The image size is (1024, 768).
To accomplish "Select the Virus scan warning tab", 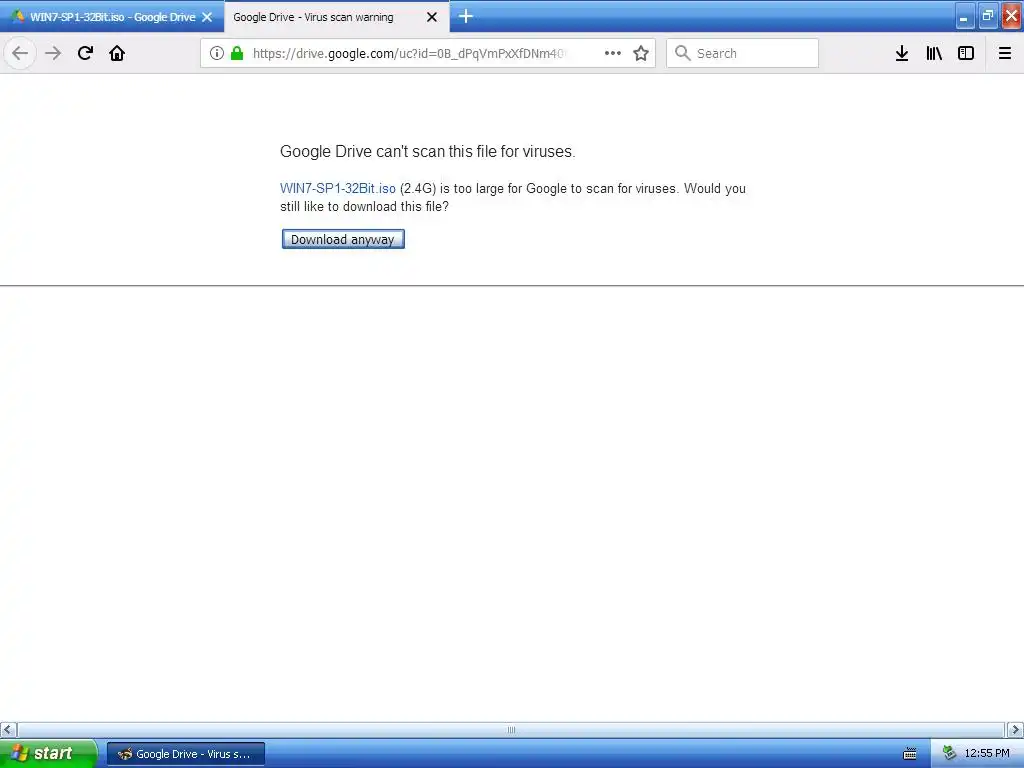I will coord(336,17).
